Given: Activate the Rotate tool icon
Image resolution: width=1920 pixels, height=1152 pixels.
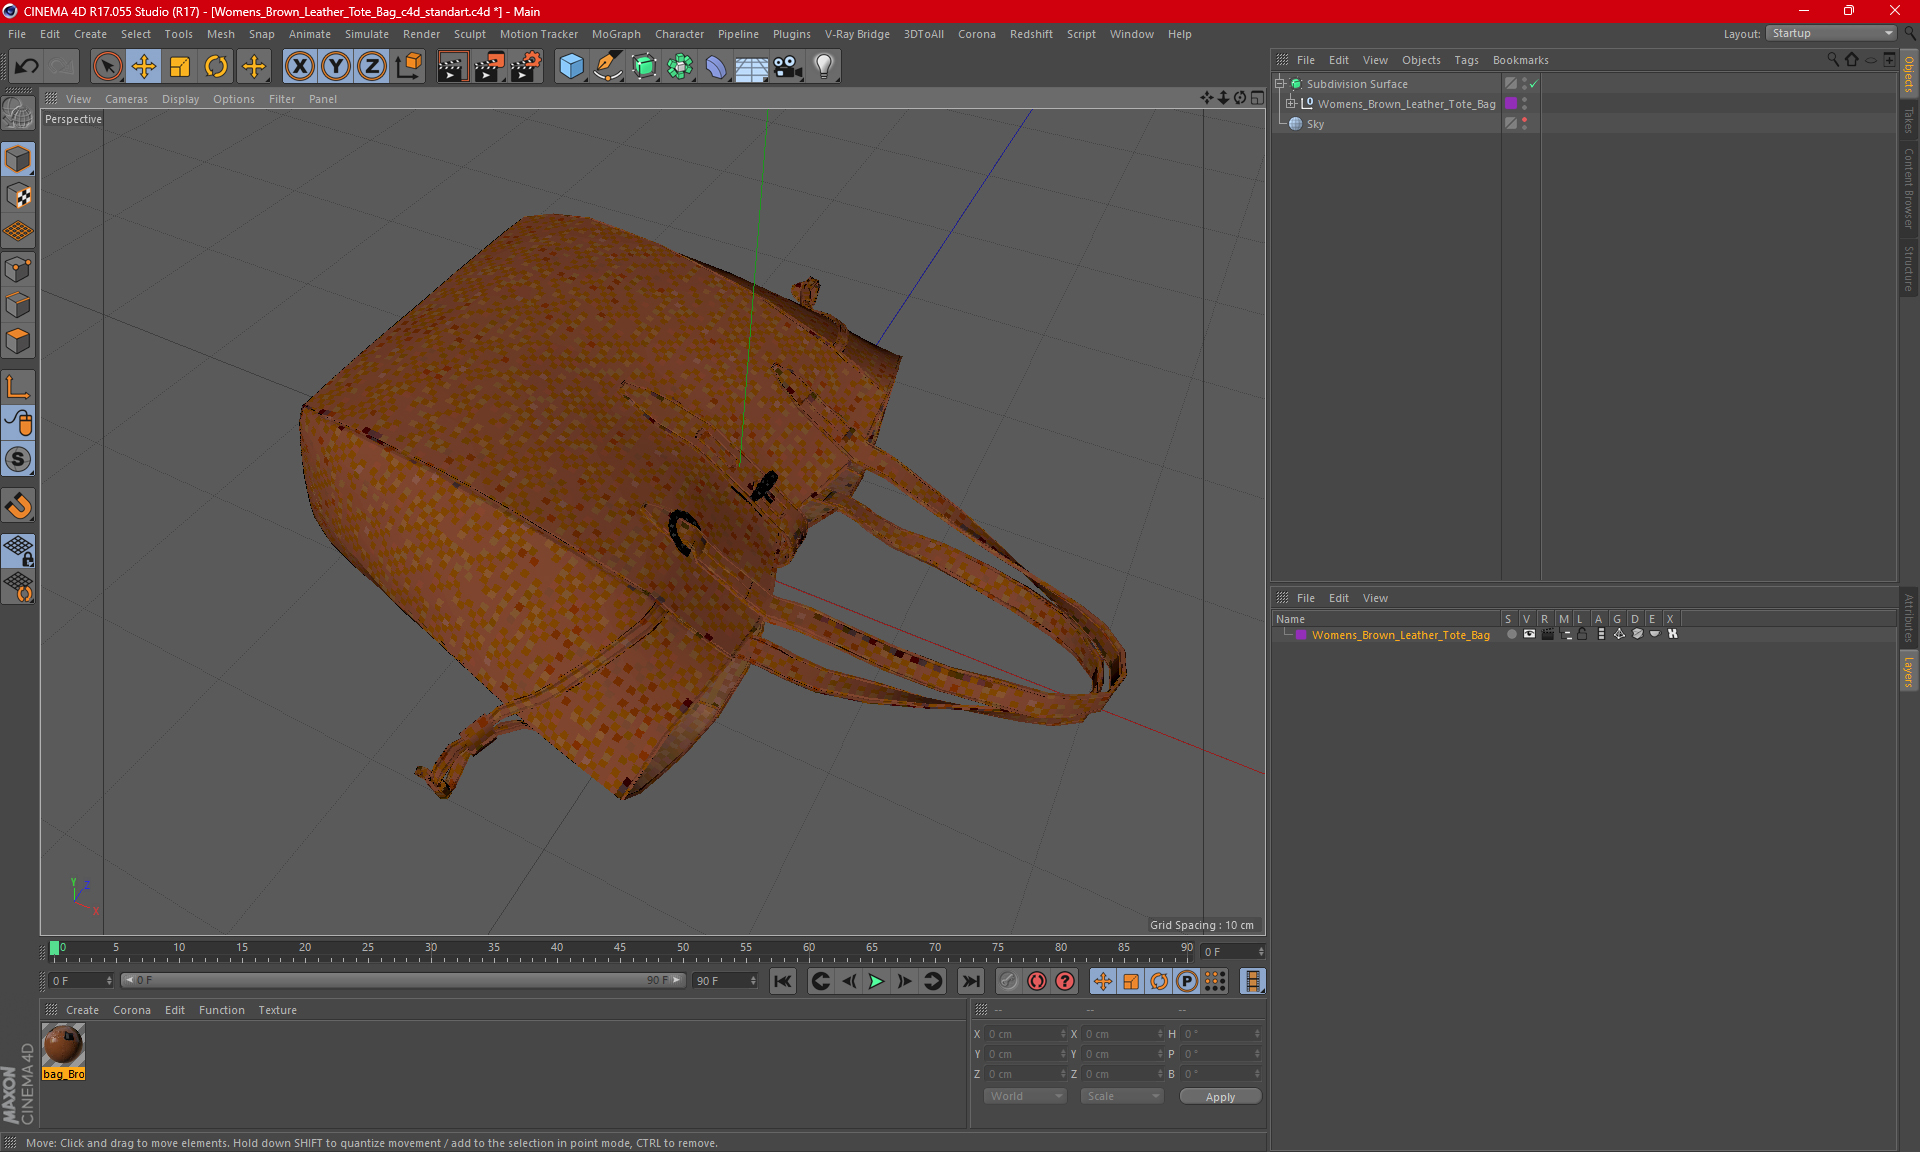Looking at the screenshot, I should tap(216, 67).
